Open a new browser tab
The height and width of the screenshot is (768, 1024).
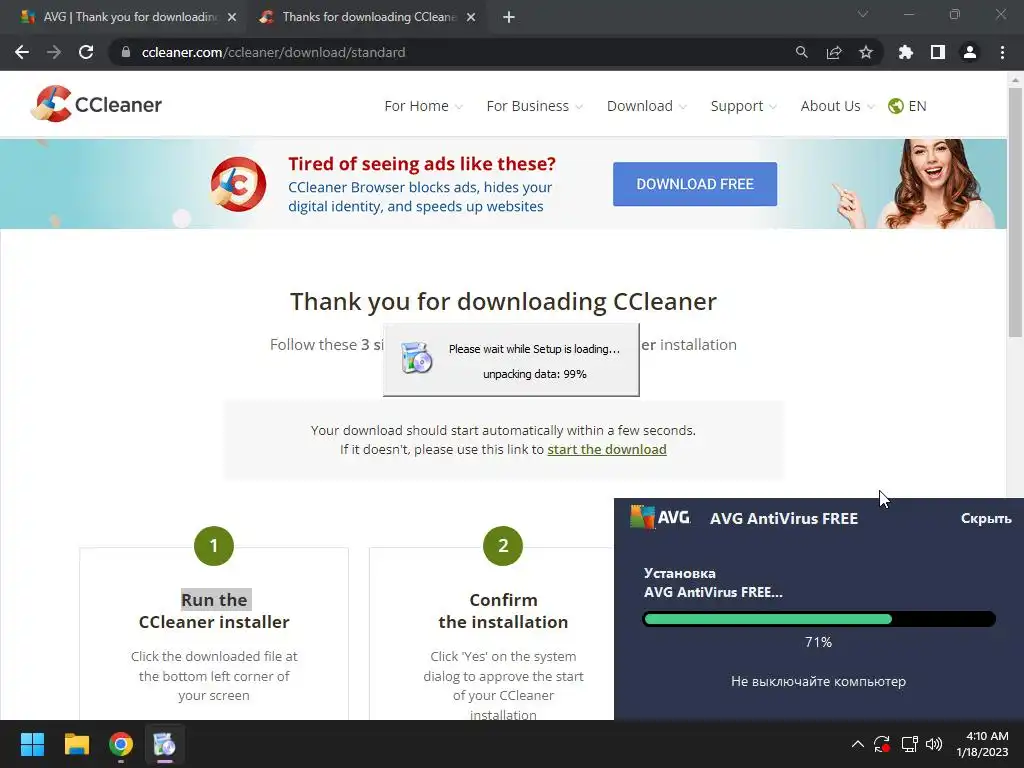509,17
